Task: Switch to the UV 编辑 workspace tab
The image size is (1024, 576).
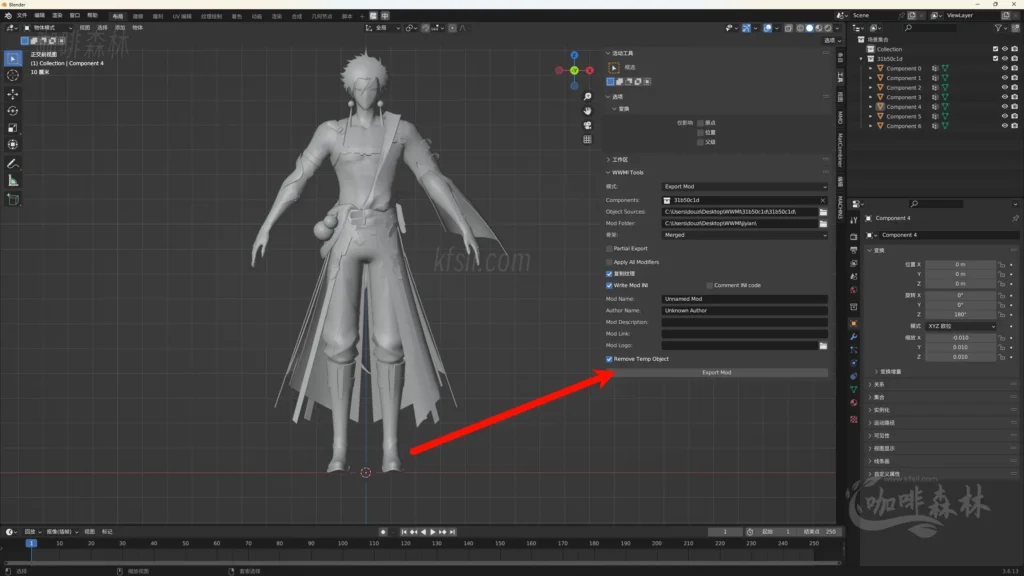Action: (182, 16)
